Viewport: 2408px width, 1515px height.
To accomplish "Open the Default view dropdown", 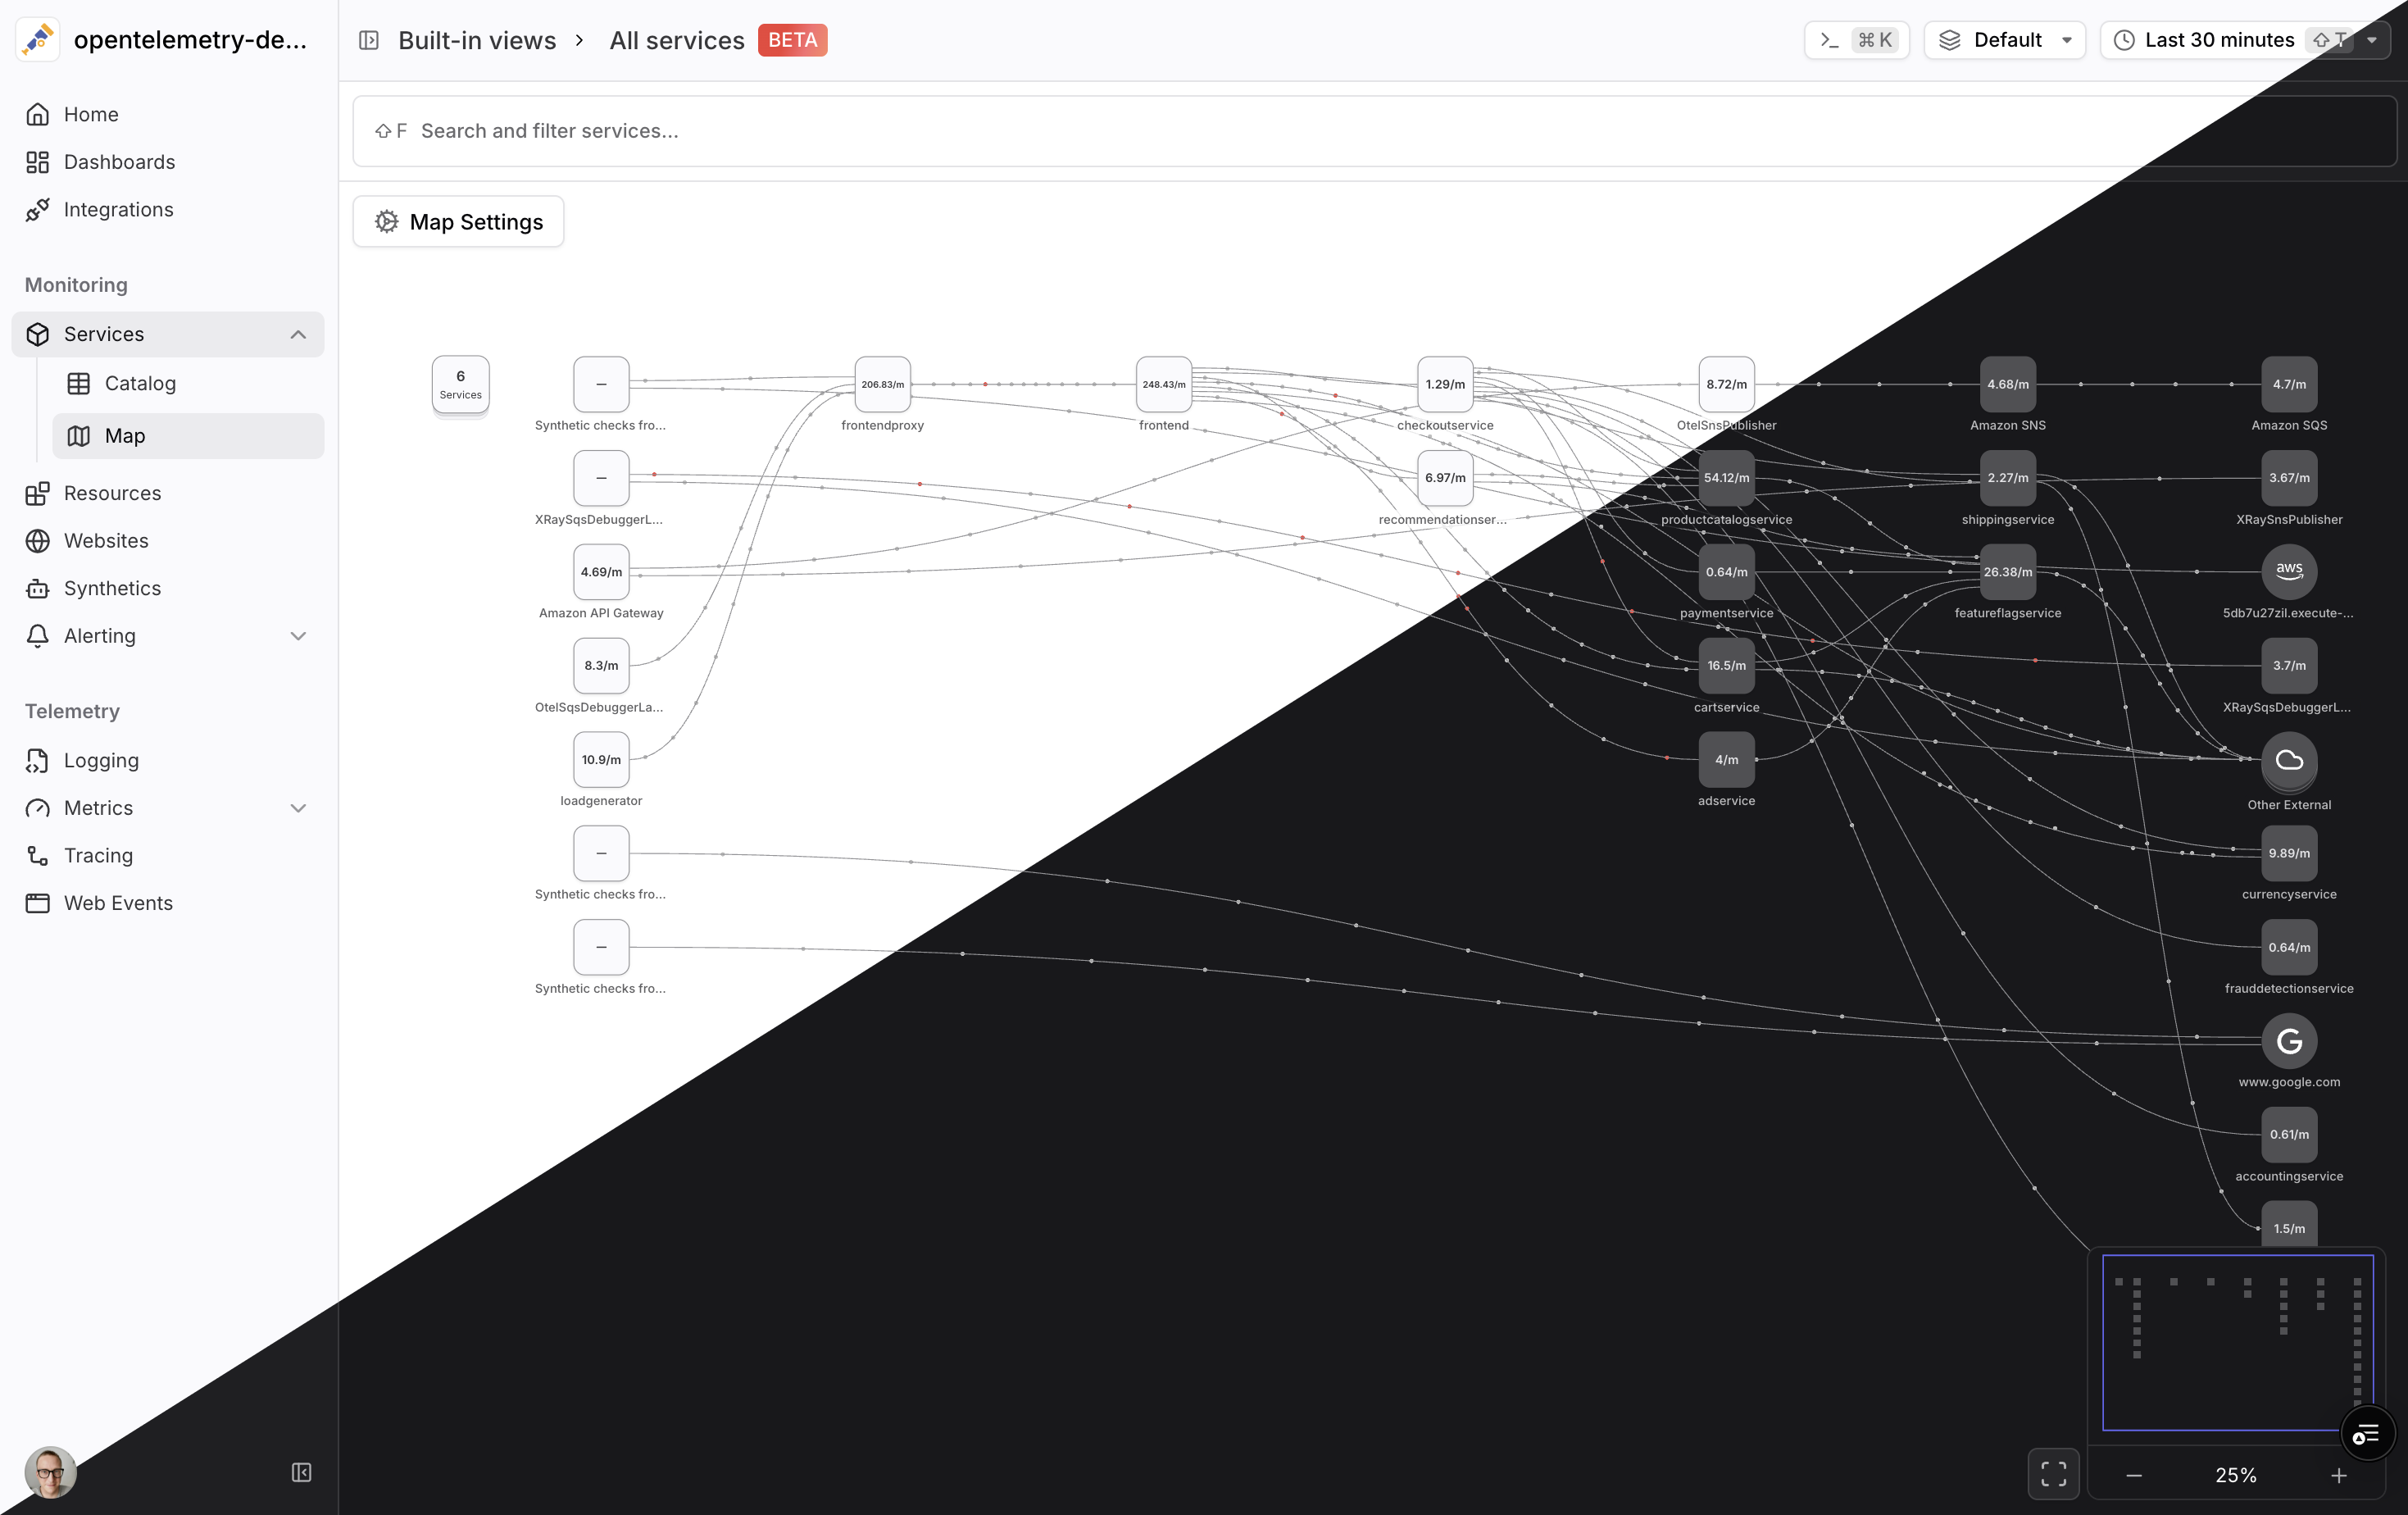I will pyautogui.click(x=2004, y=40).
